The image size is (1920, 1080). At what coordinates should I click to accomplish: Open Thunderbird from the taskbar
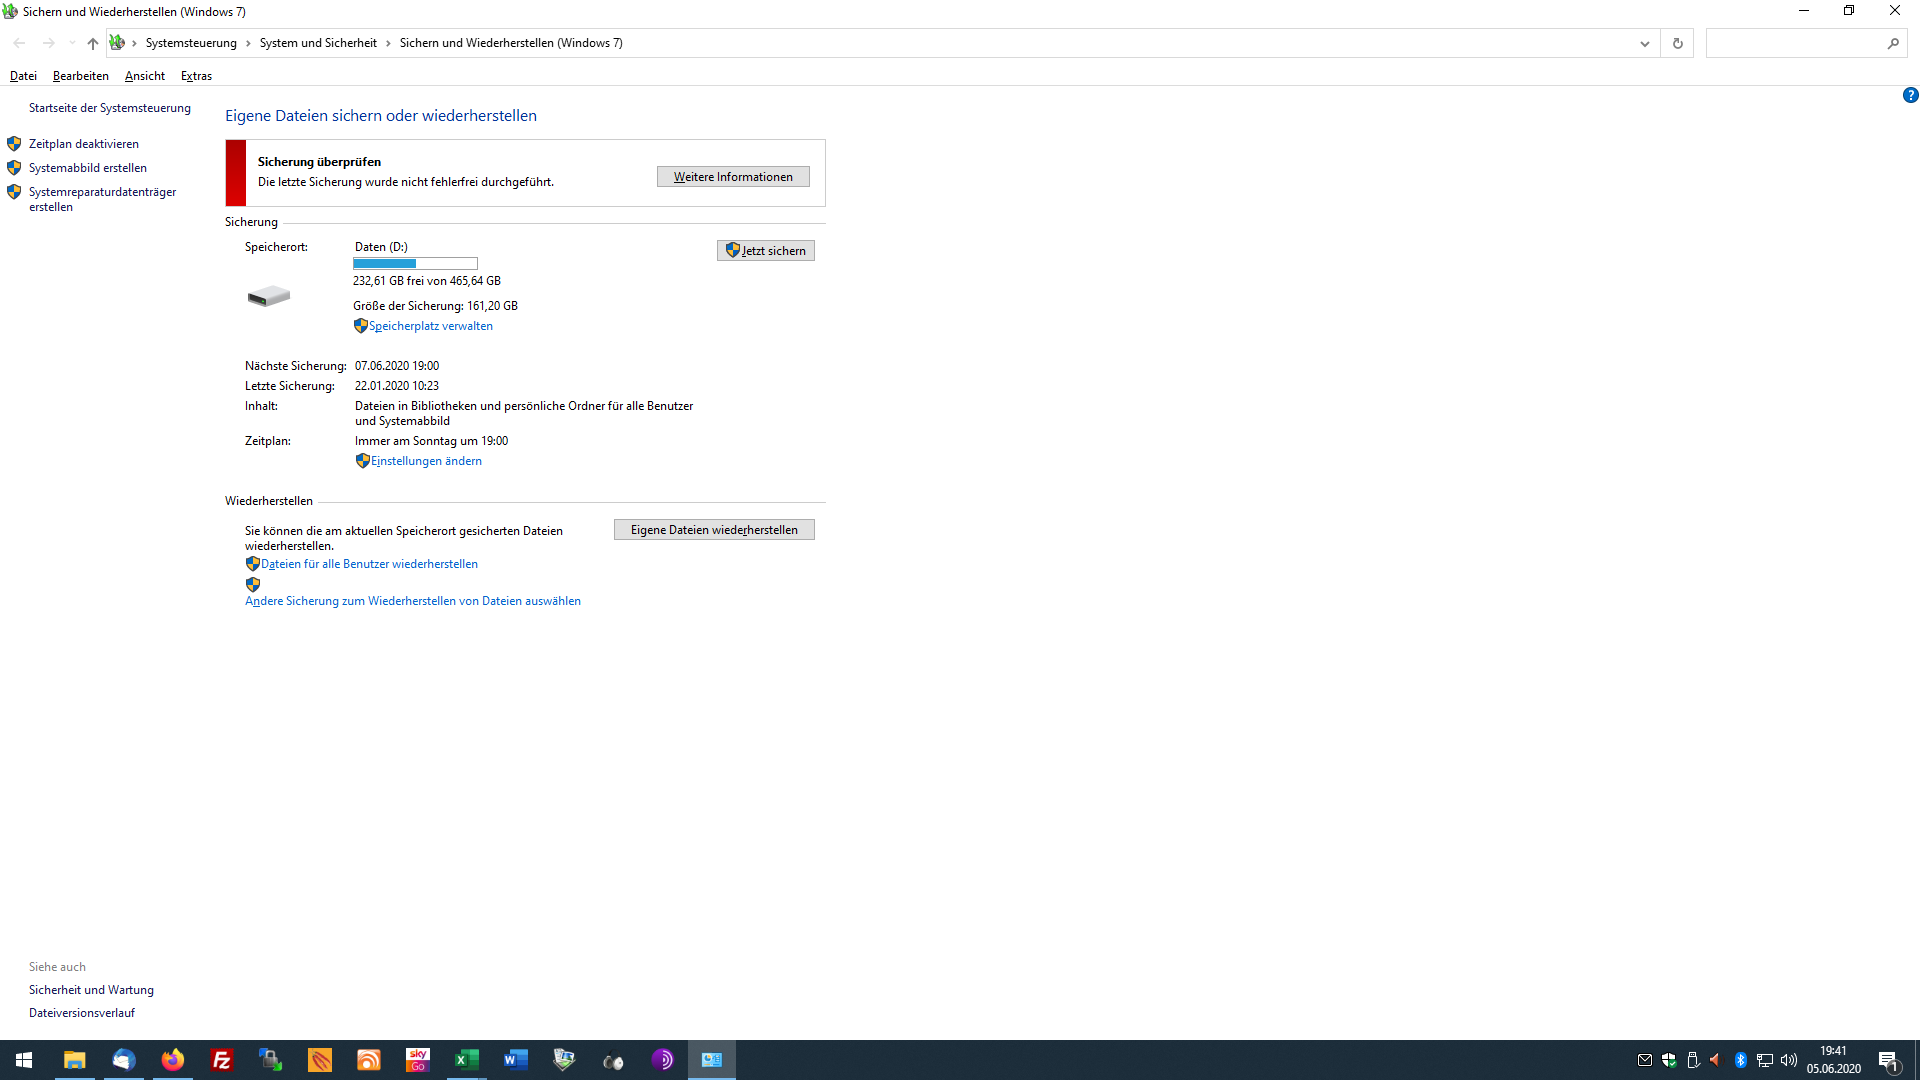point(123,1060)
